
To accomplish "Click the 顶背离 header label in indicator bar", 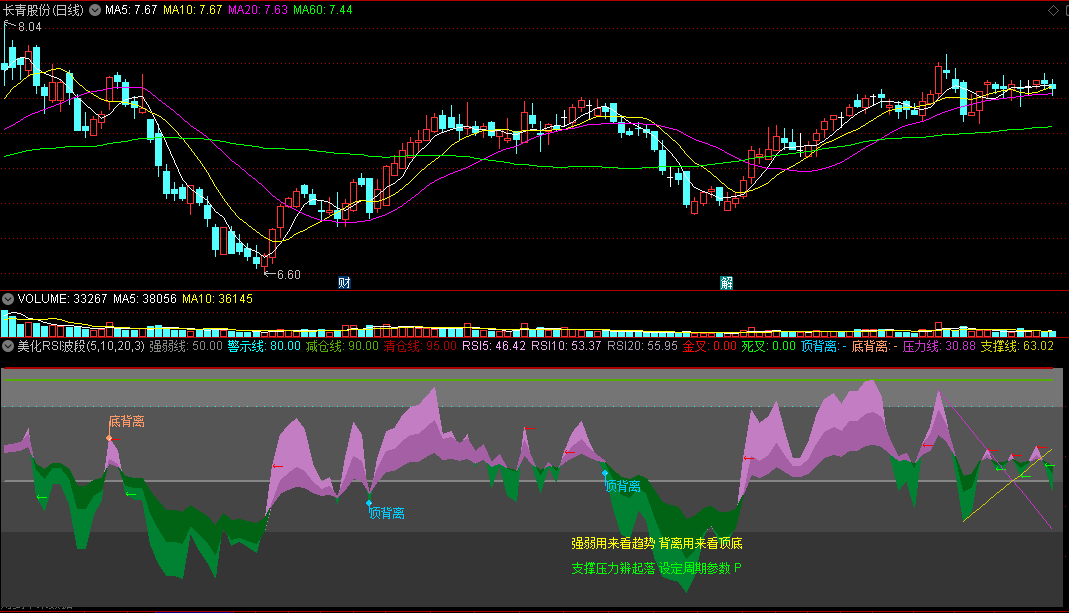I will coord(824,346).
